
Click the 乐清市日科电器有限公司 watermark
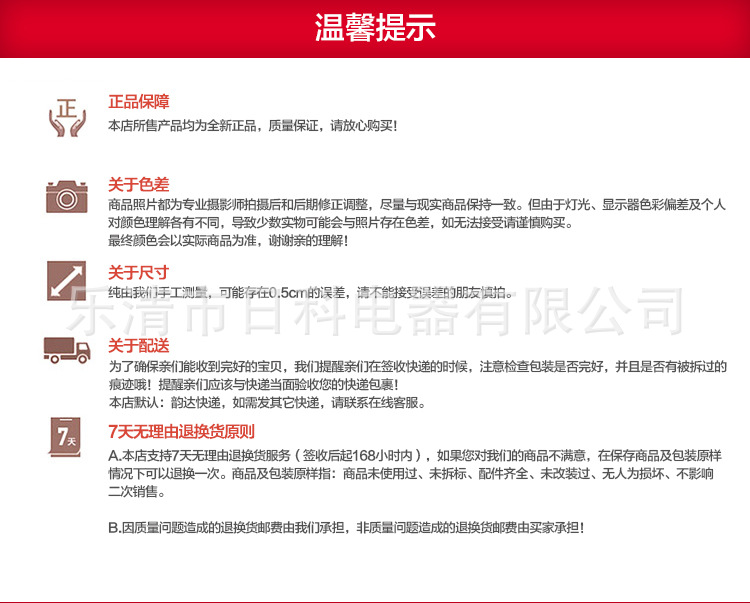[376, 310]
